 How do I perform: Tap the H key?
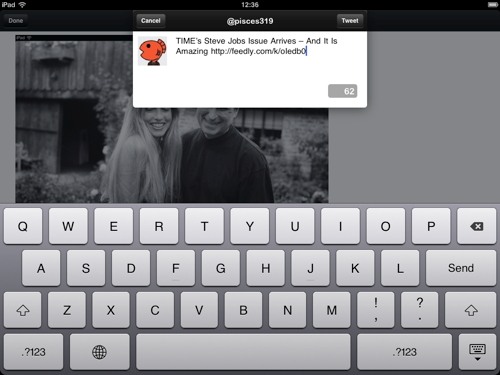click(266, 268)
